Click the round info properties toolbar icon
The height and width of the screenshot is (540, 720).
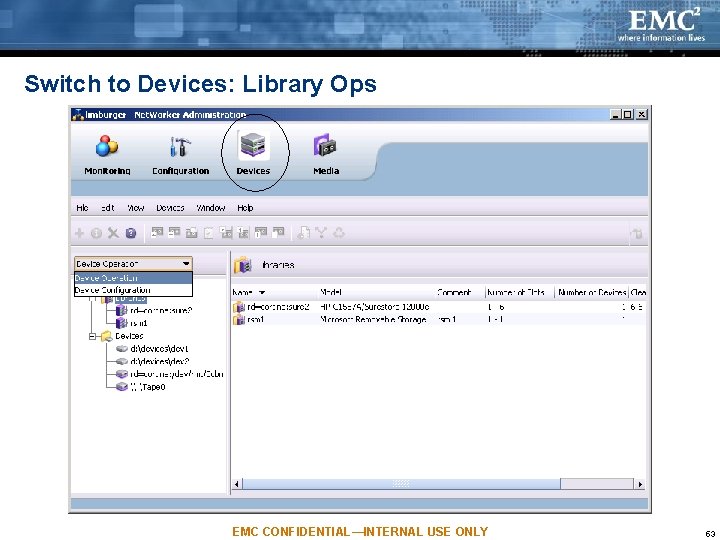(96, 233)
